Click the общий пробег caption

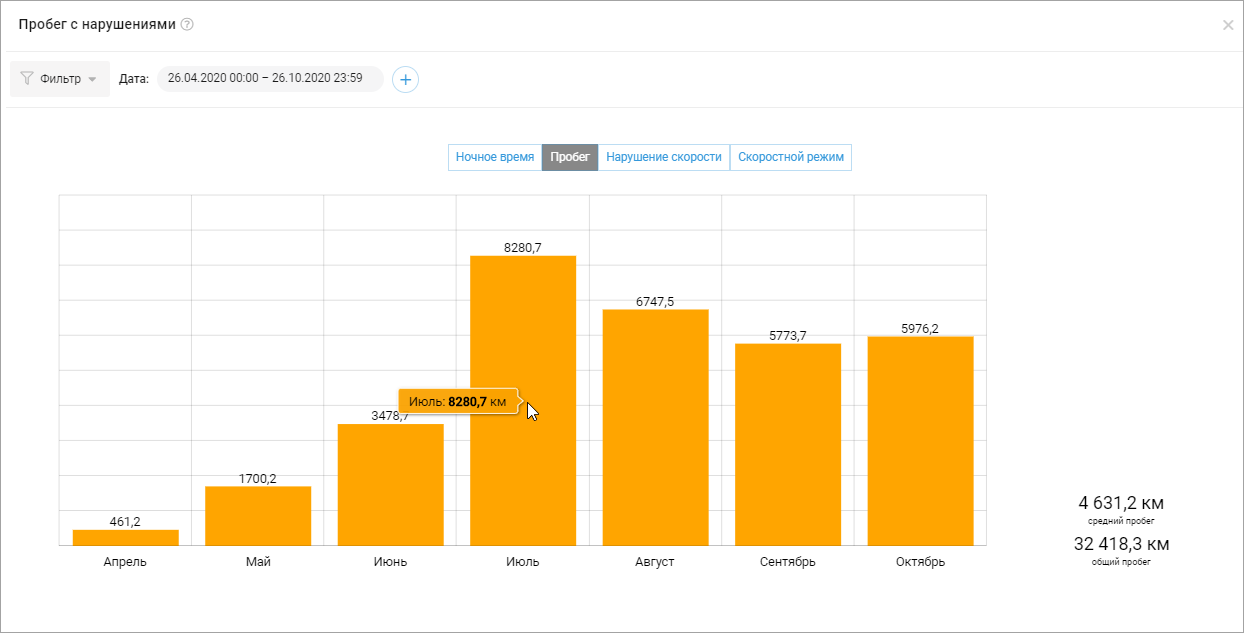click(1121, 562)
